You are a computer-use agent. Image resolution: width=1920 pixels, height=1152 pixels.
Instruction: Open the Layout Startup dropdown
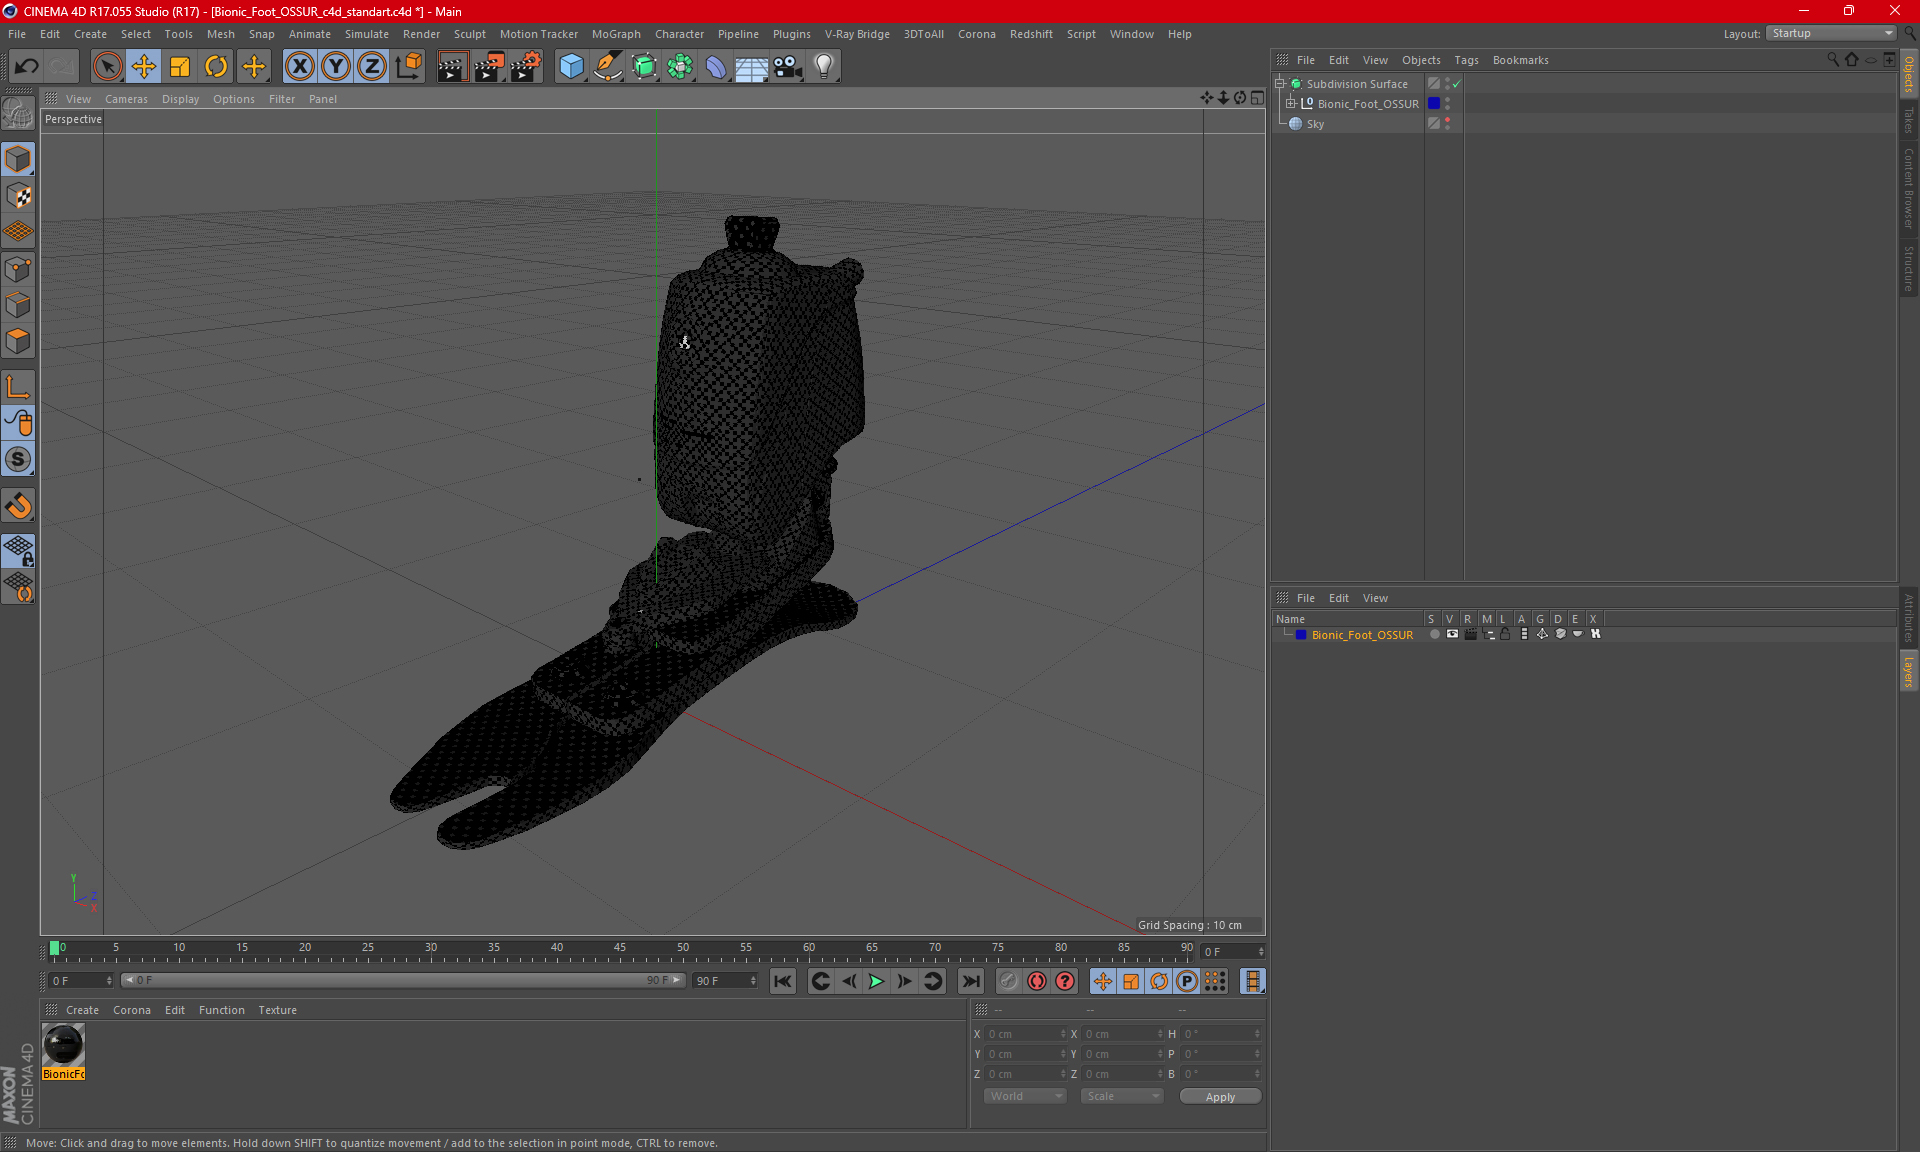click(x=1832, y=34)
